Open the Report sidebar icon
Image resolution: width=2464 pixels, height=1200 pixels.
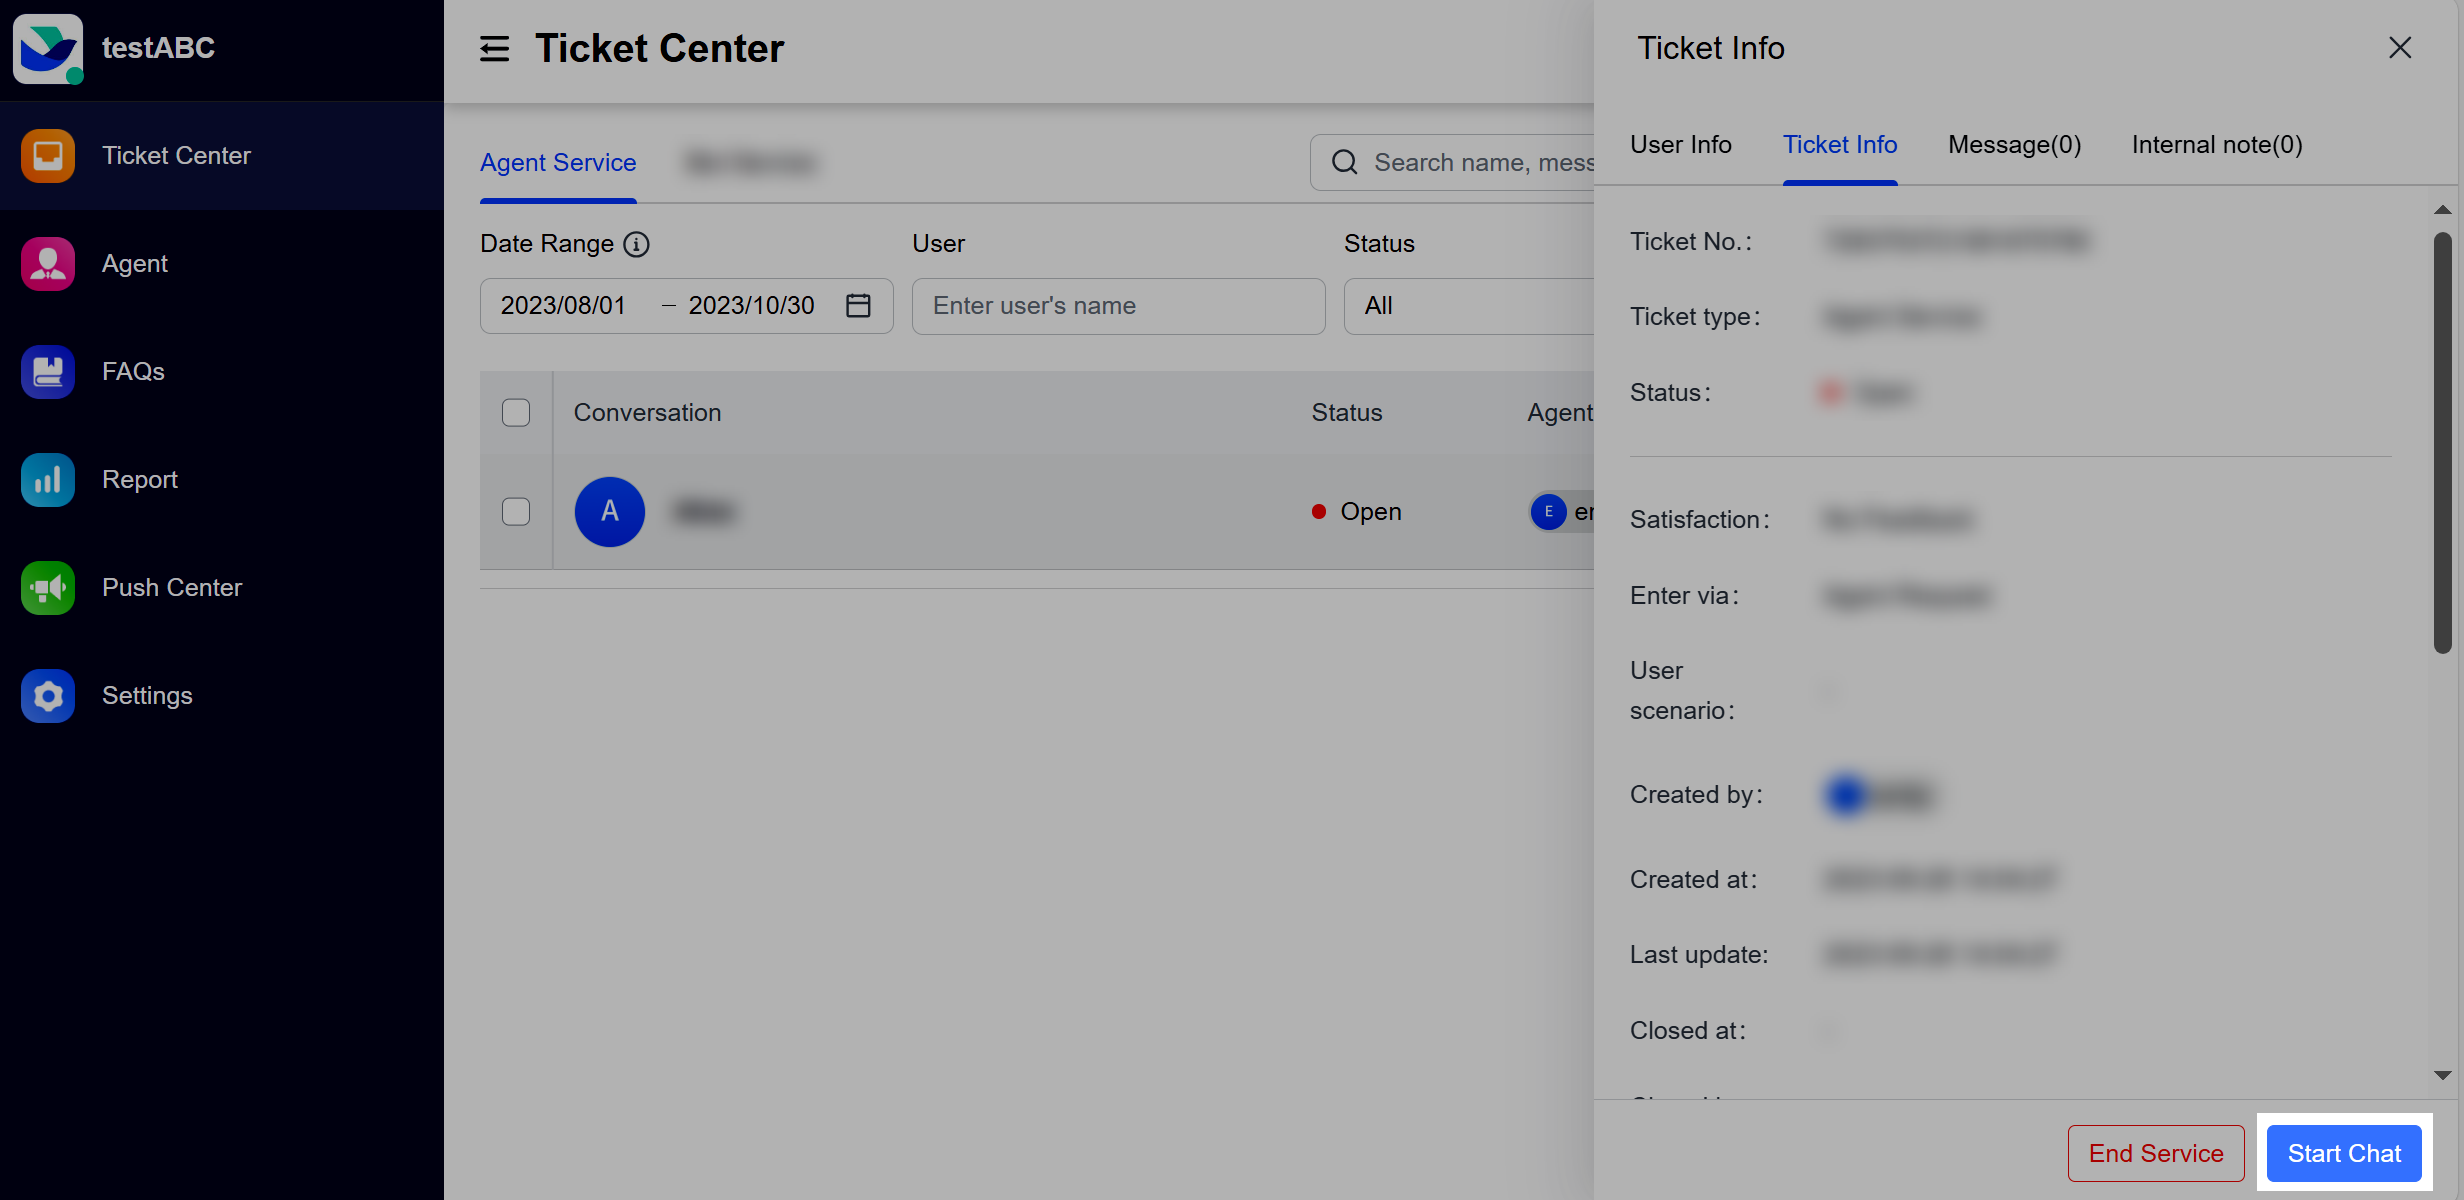point(47,479)
